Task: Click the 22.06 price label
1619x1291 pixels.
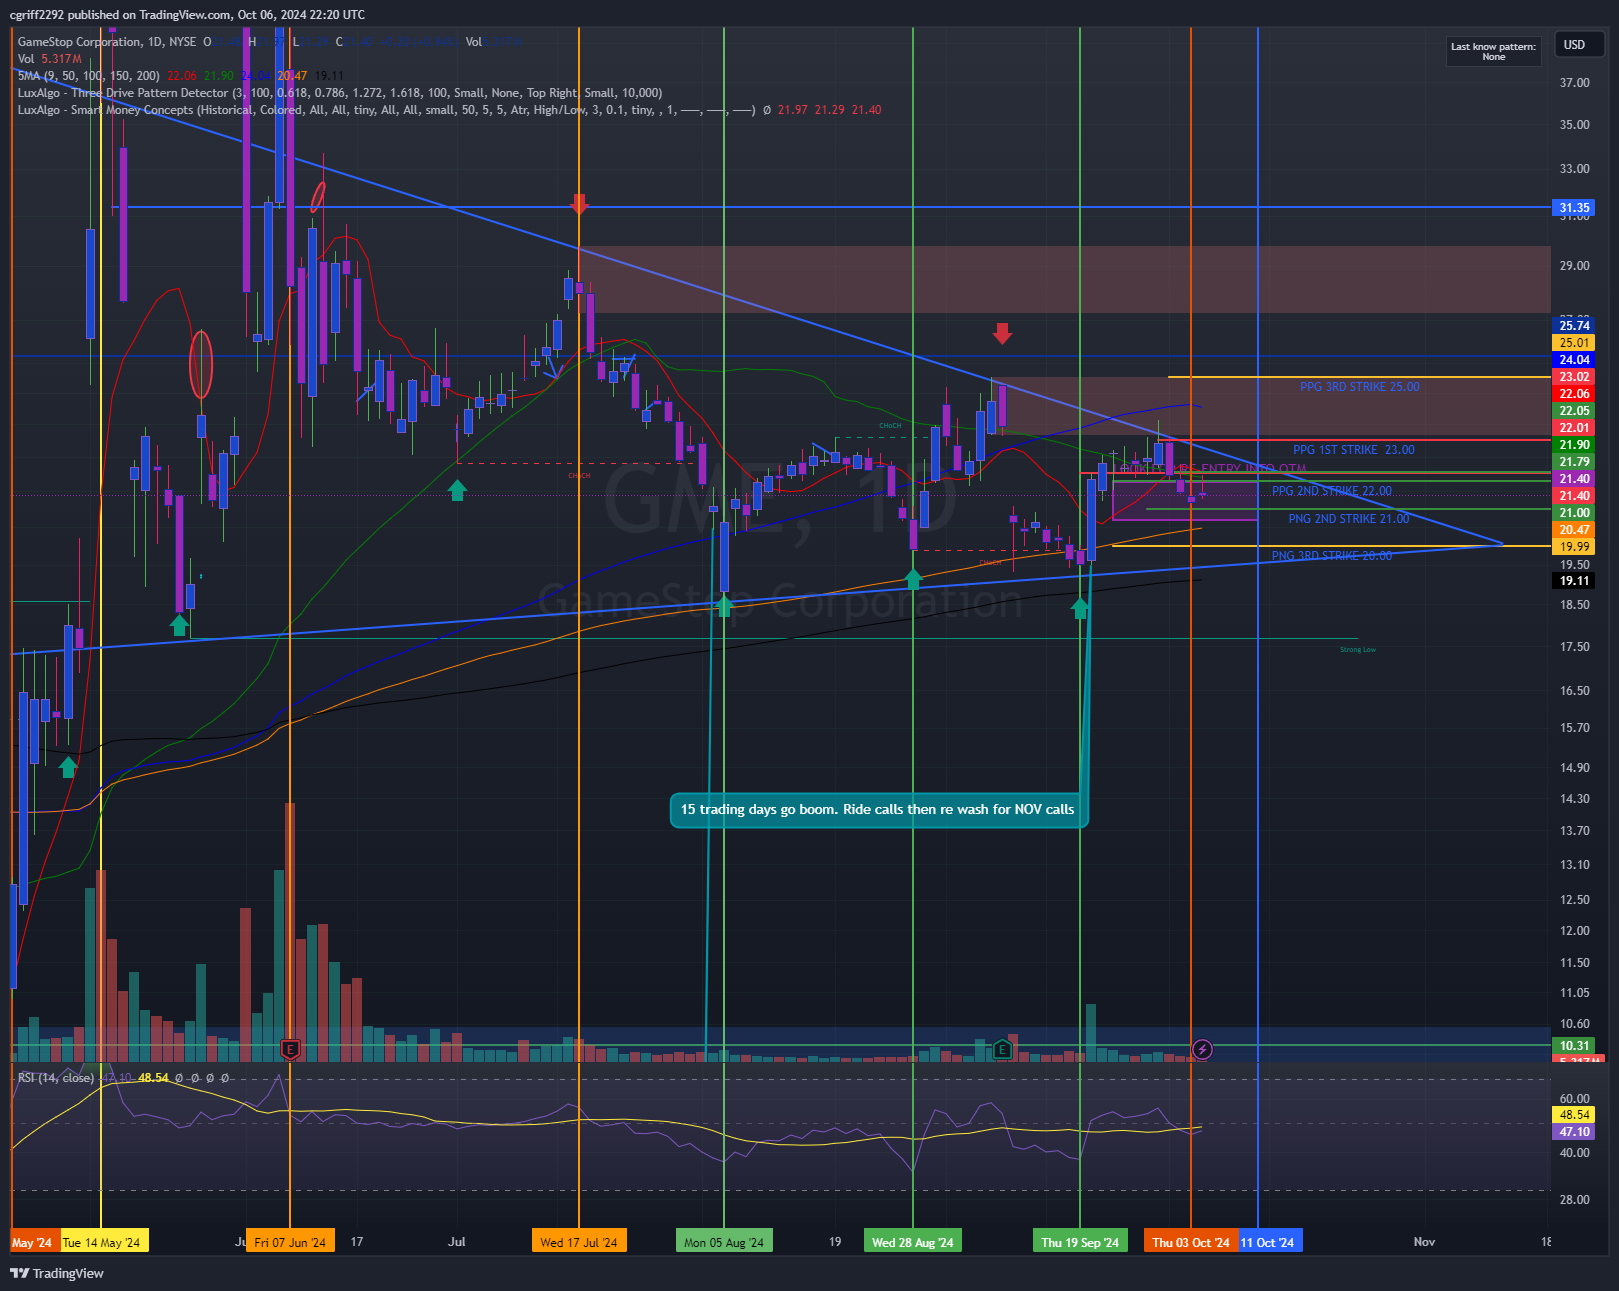Action: pos(1574,393)
